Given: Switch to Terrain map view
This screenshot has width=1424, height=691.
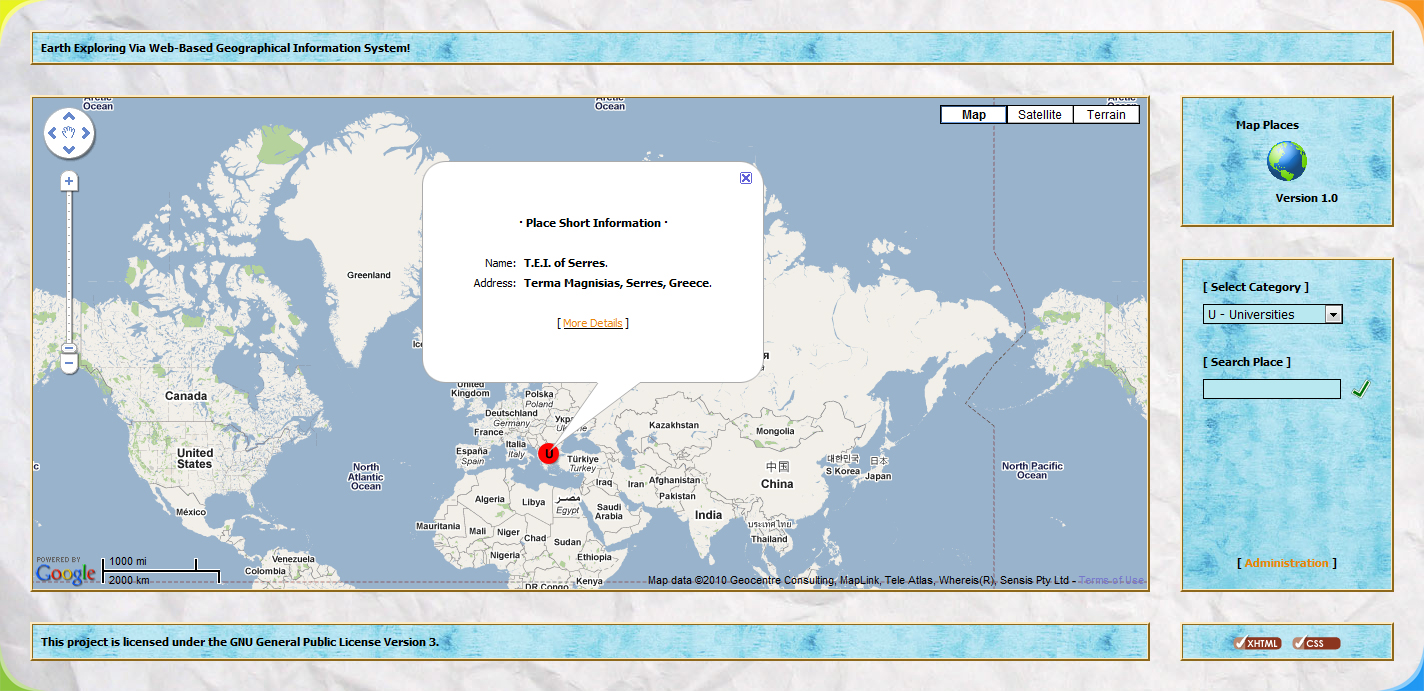Looking at the screenshot, I should tap(1106, 115).
